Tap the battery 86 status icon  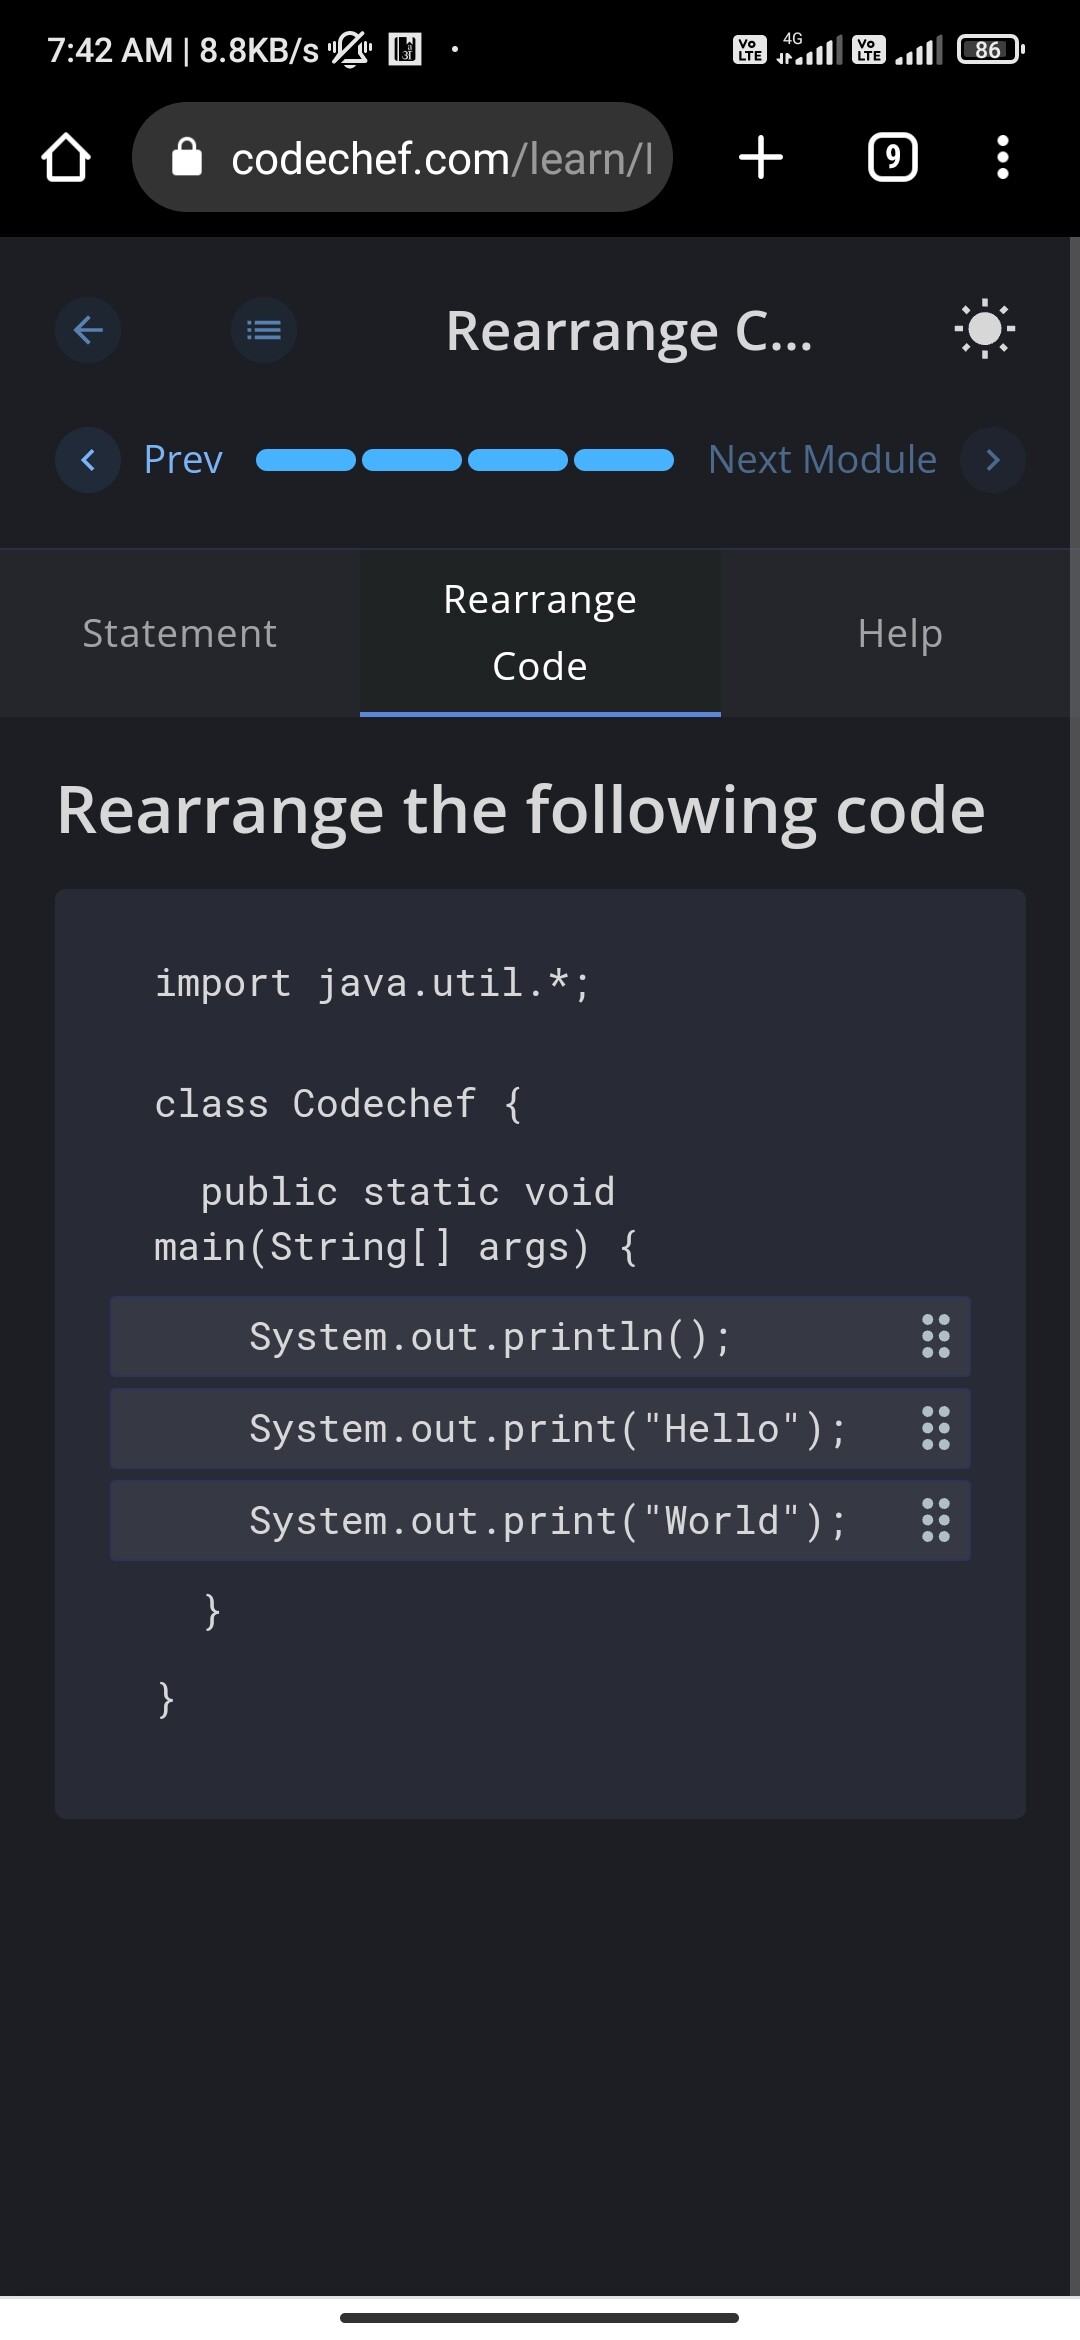click(x=991, y=49)
